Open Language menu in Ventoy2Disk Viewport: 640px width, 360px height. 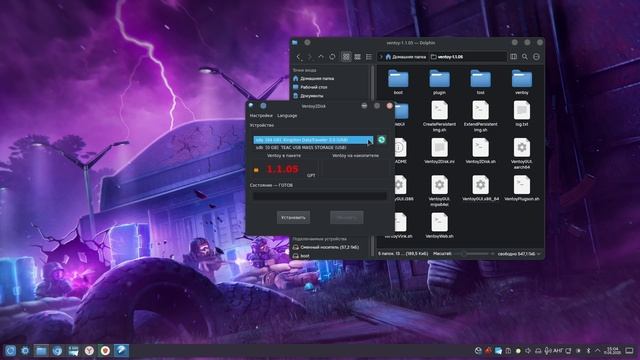[287, 116]
